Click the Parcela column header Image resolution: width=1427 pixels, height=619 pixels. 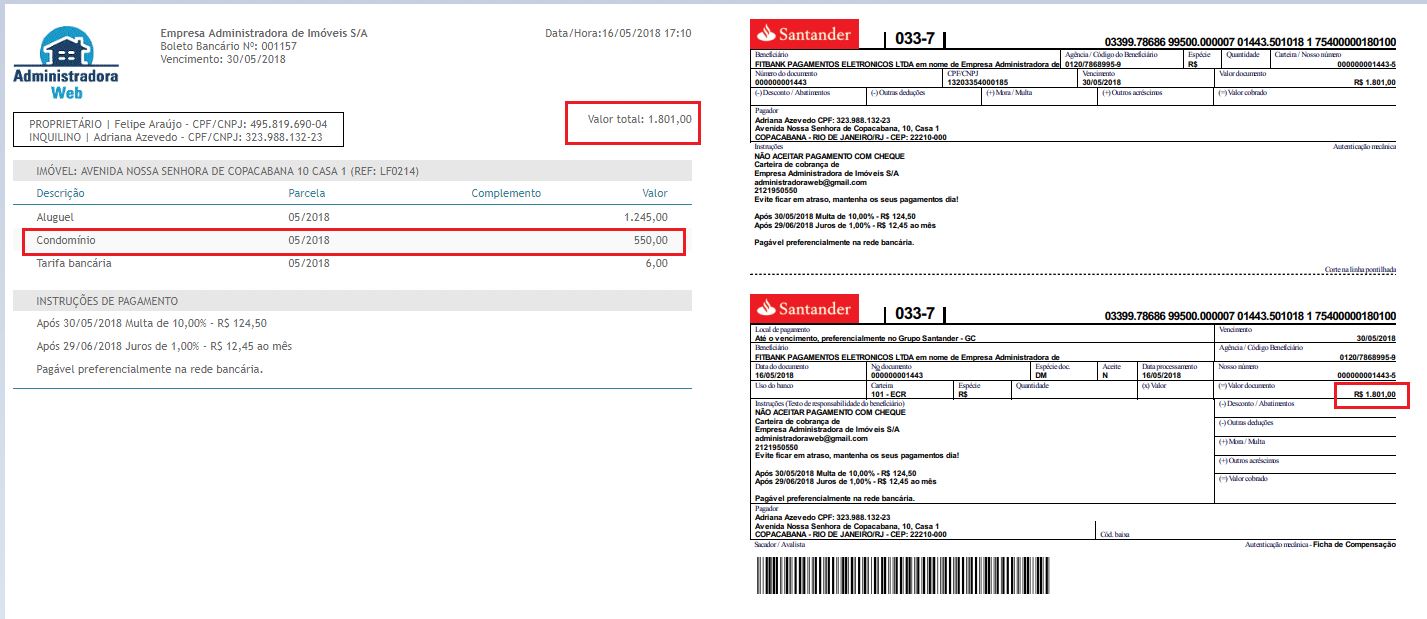307,193
